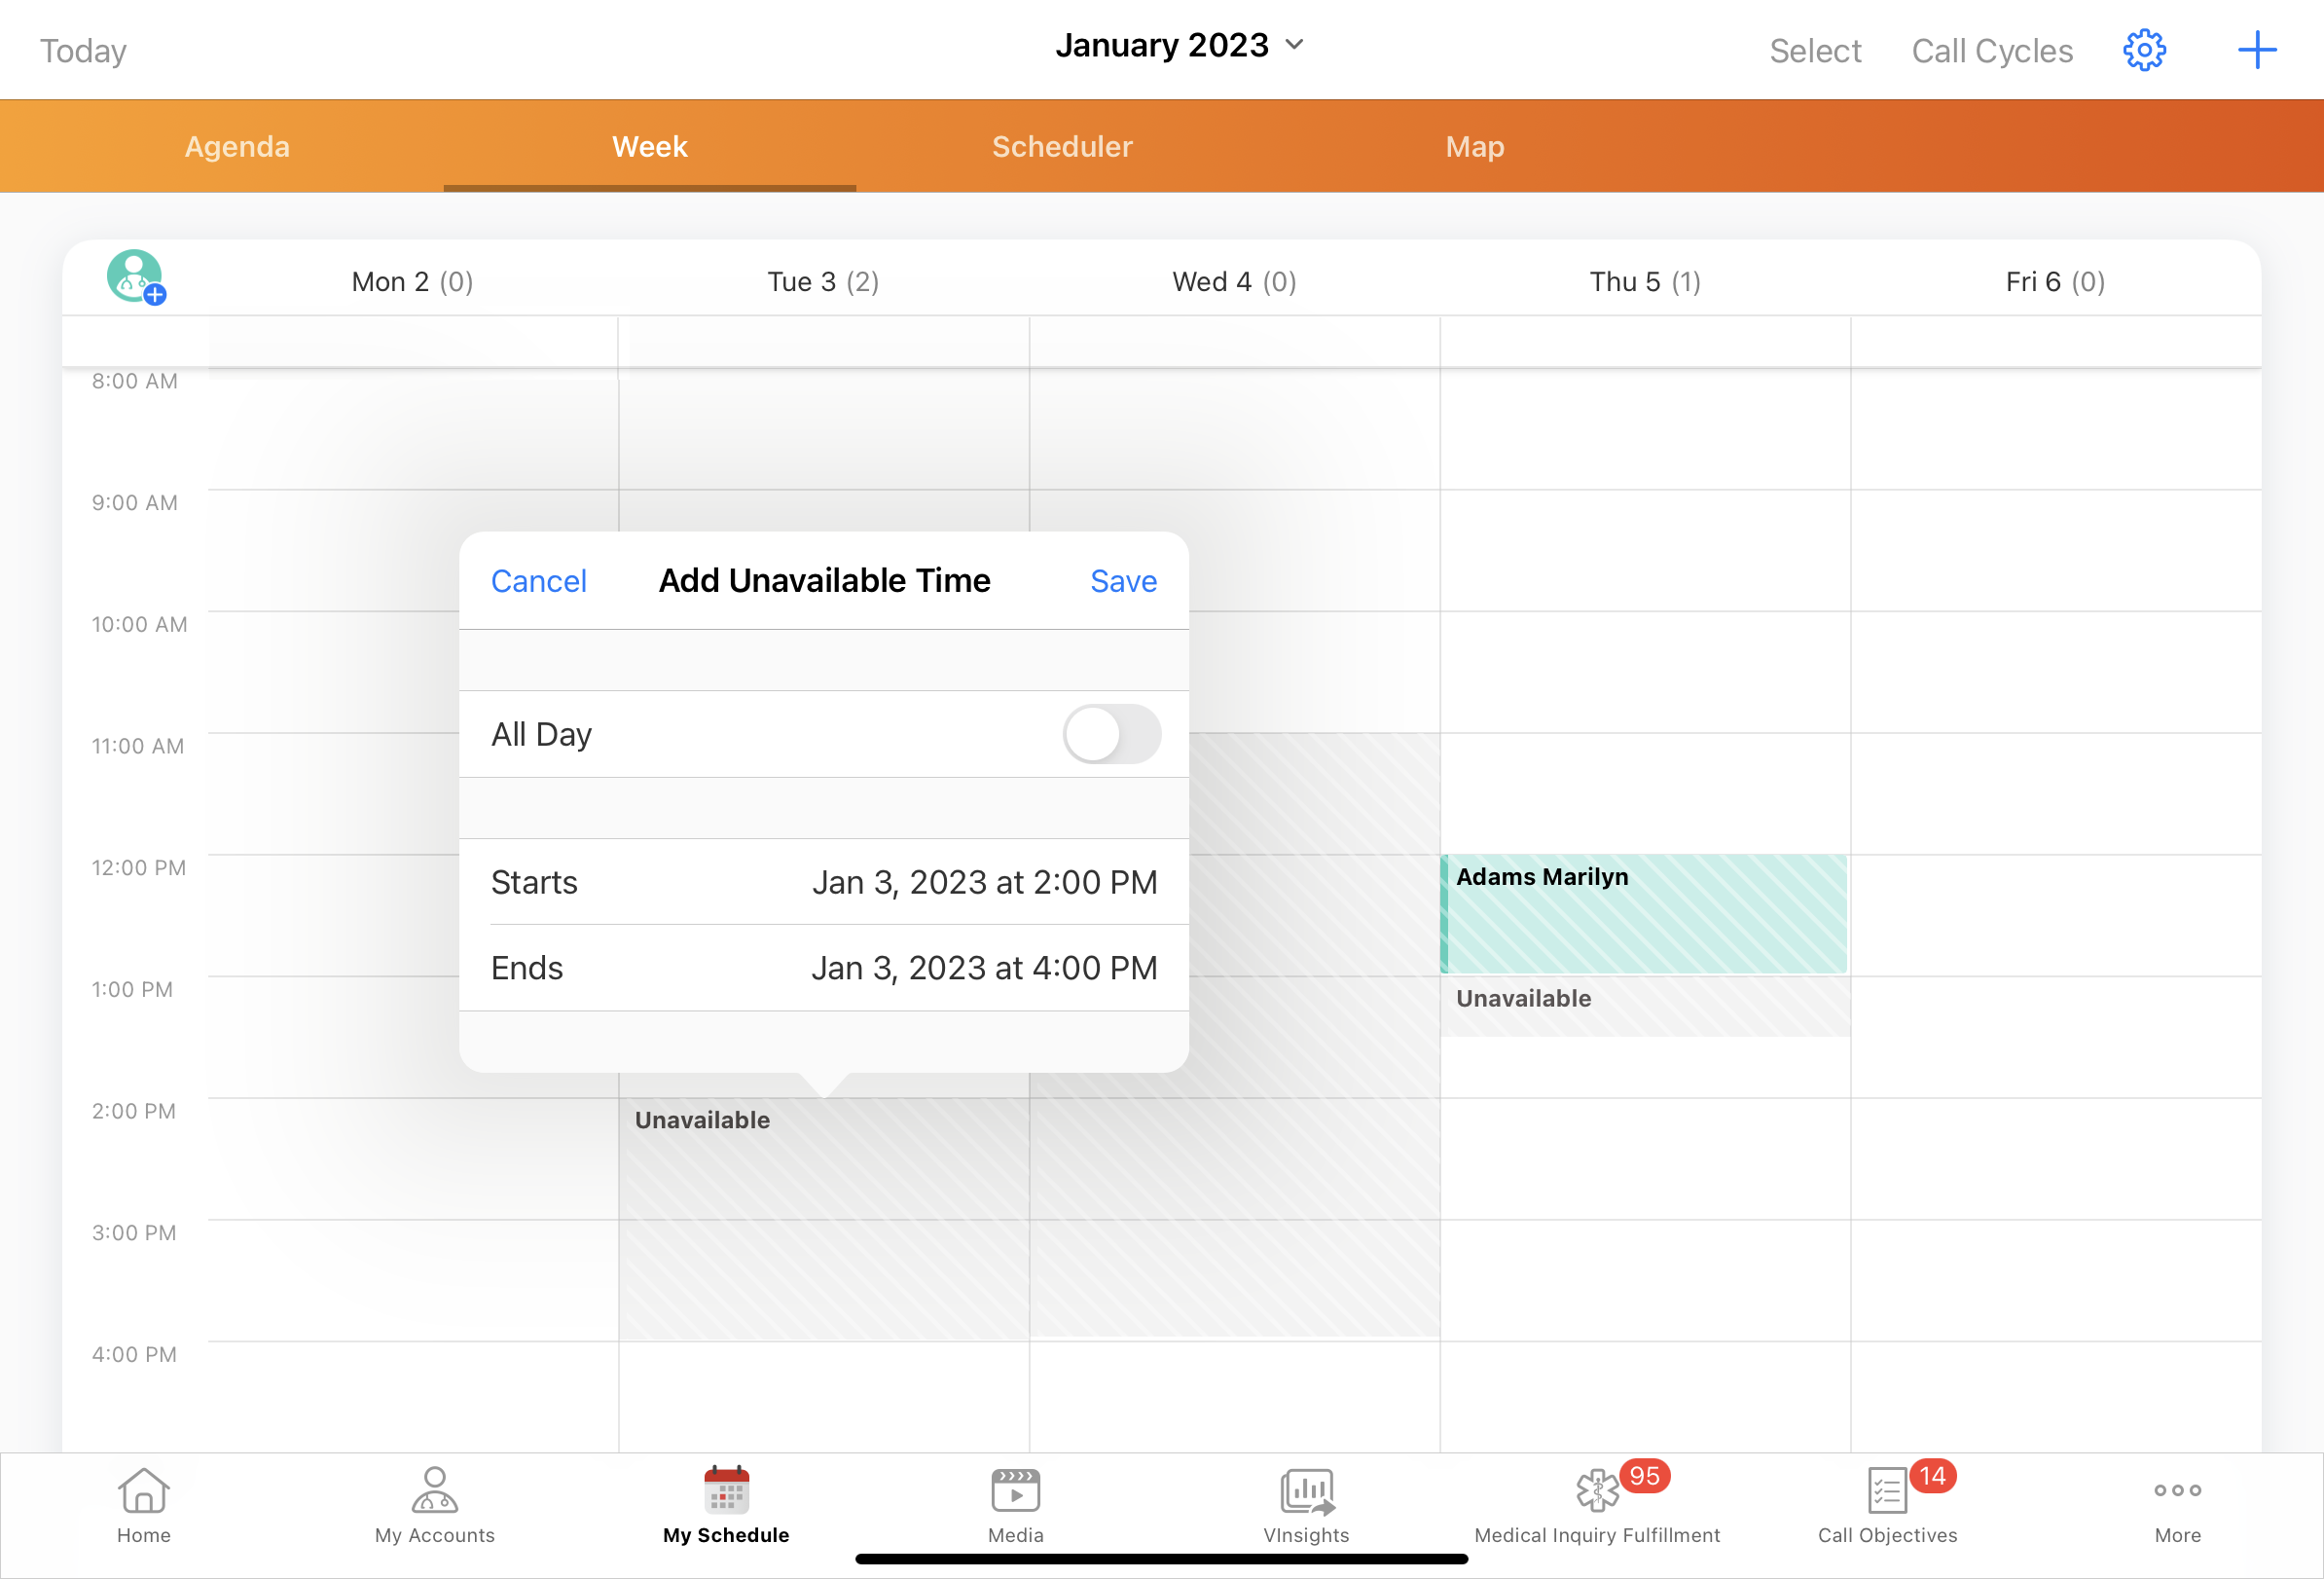This screenshot has width=2324, height=1579.
Task: Open the Media icon
Action: [1015, 1503]
